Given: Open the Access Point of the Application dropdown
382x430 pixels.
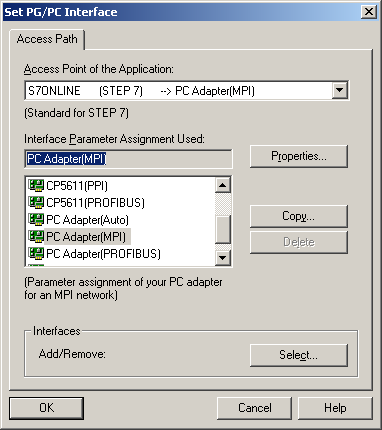Looking at the screenshot, I should (340, 90).
